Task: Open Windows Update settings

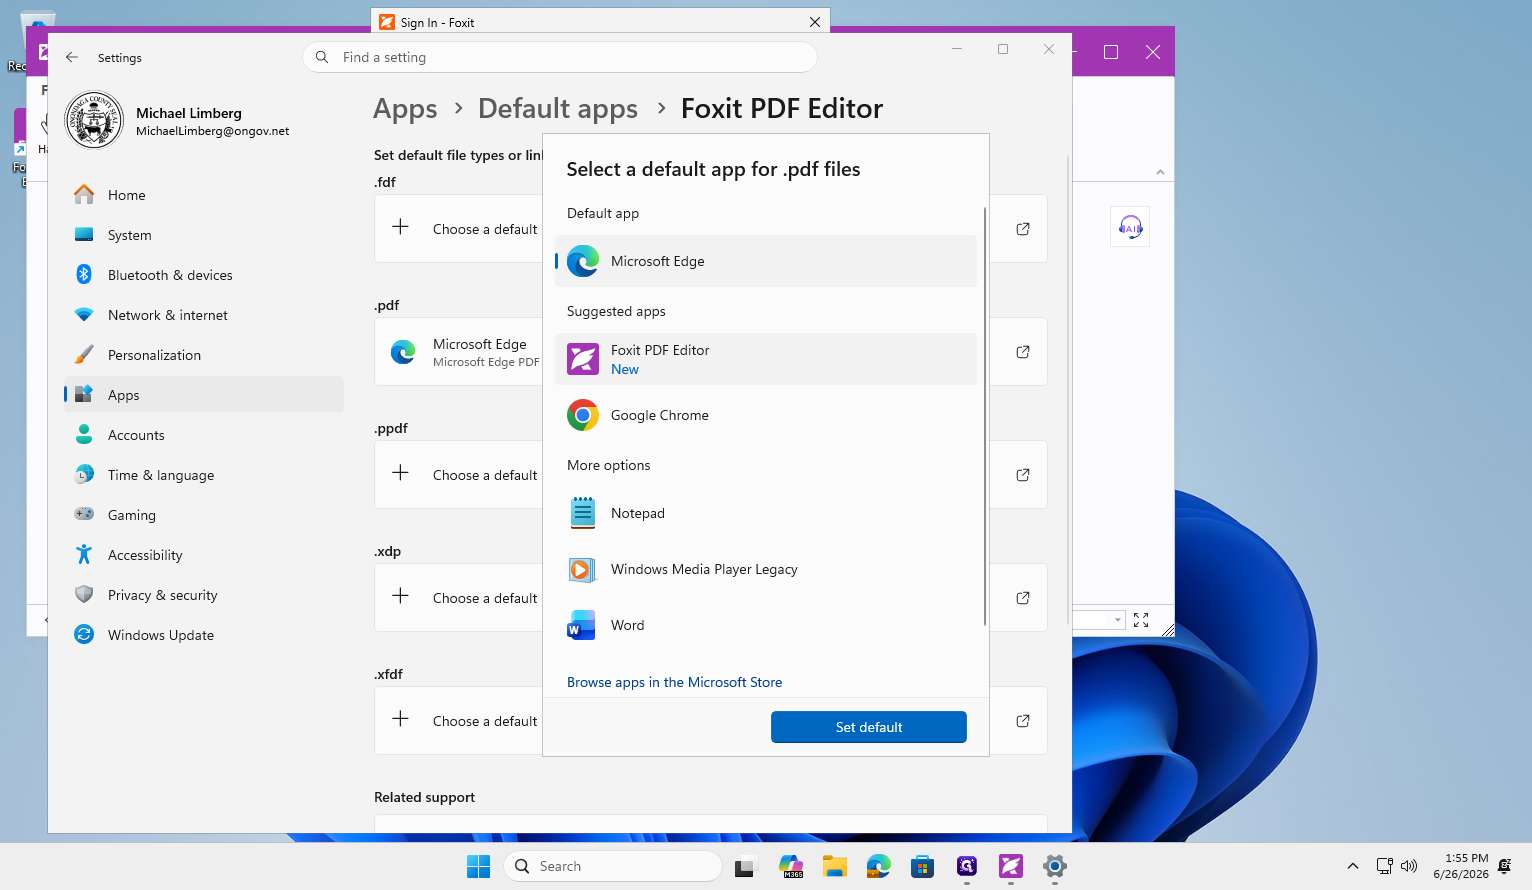Action: 204,635
